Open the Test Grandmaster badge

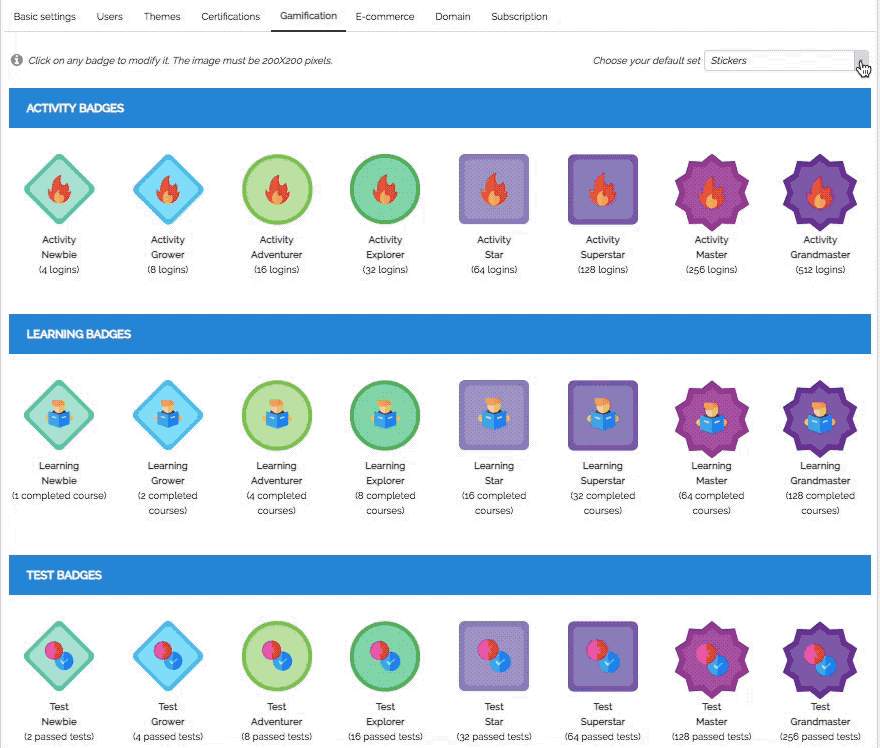point(819,657)
